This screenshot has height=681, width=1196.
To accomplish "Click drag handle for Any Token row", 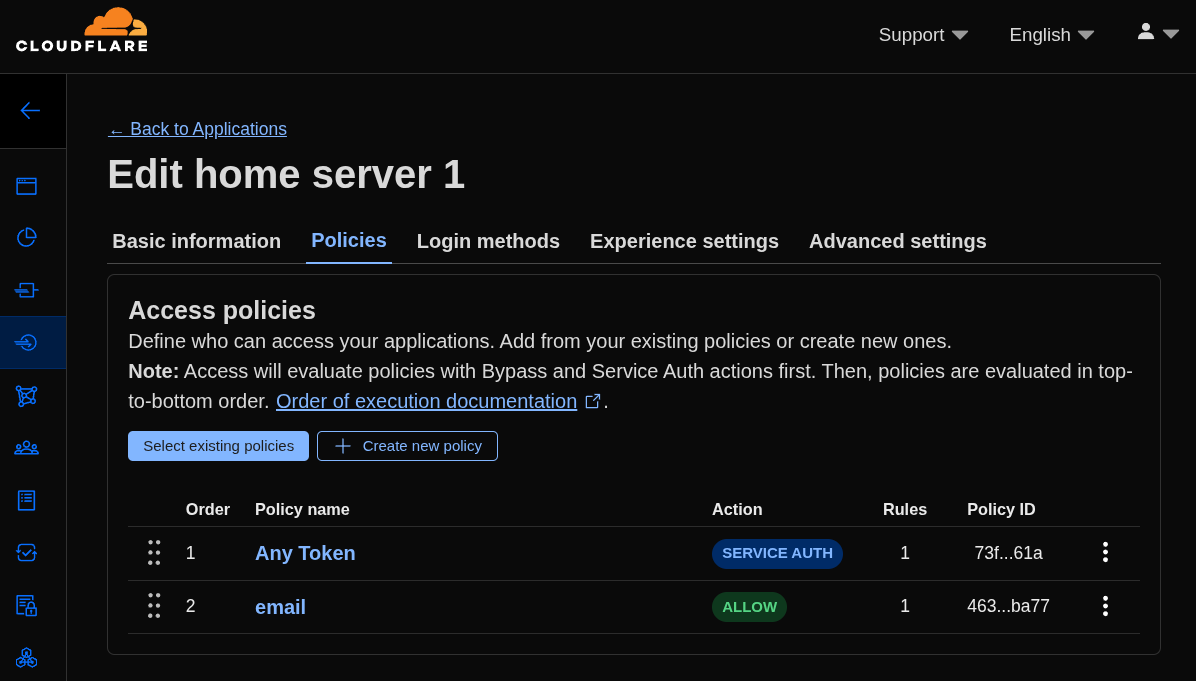I will click(154, 553).
